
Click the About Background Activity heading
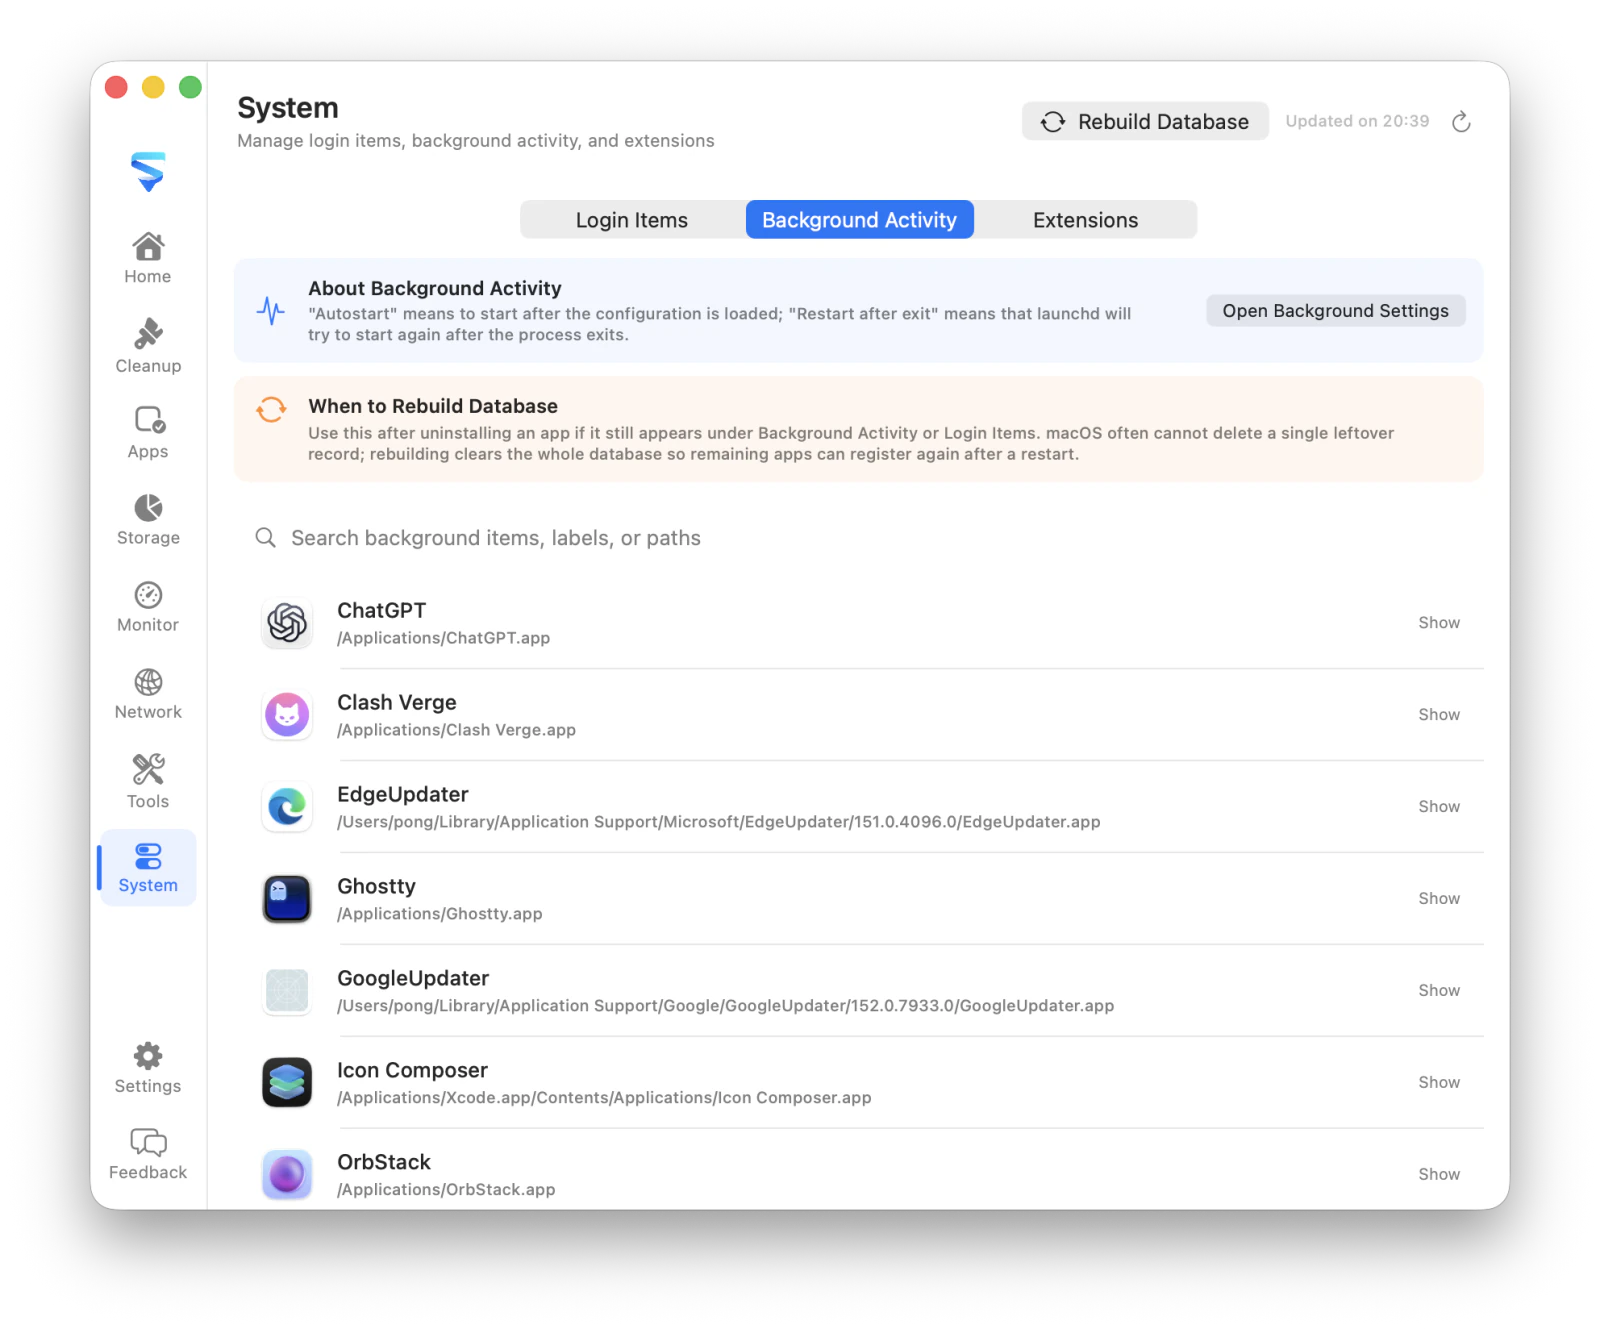[x=435, y=288]
